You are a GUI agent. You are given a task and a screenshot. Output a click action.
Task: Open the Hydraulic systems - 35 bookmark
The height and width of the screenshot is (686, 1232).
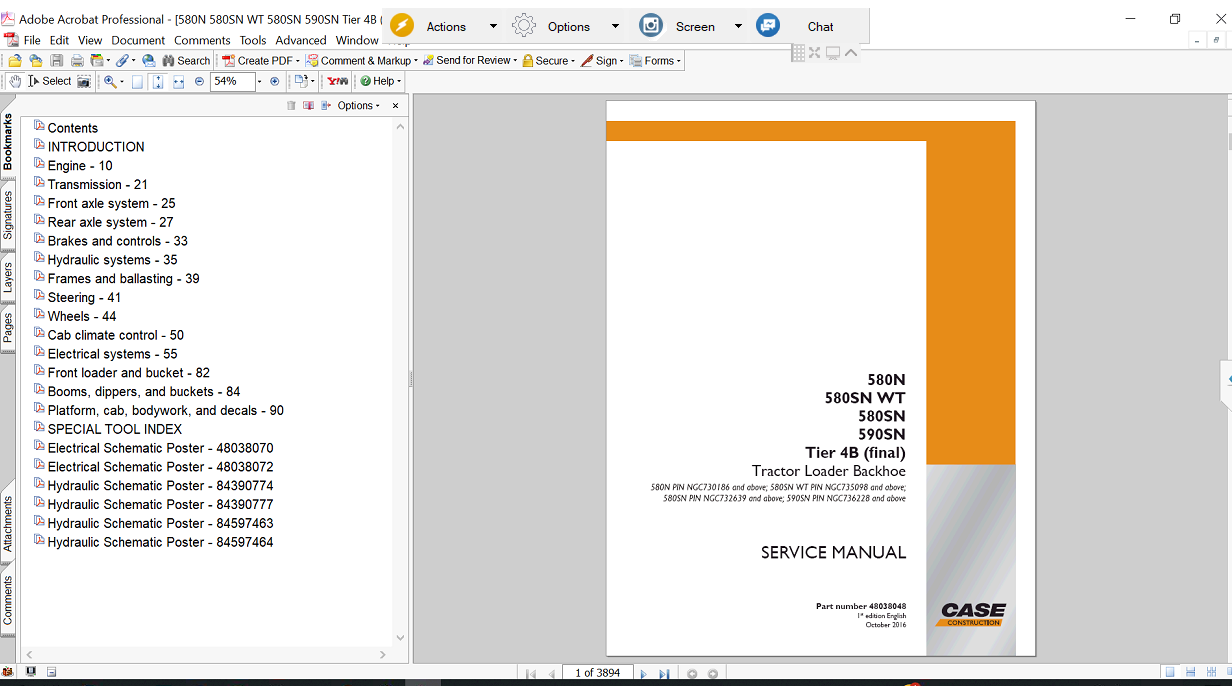coord(112,260)
